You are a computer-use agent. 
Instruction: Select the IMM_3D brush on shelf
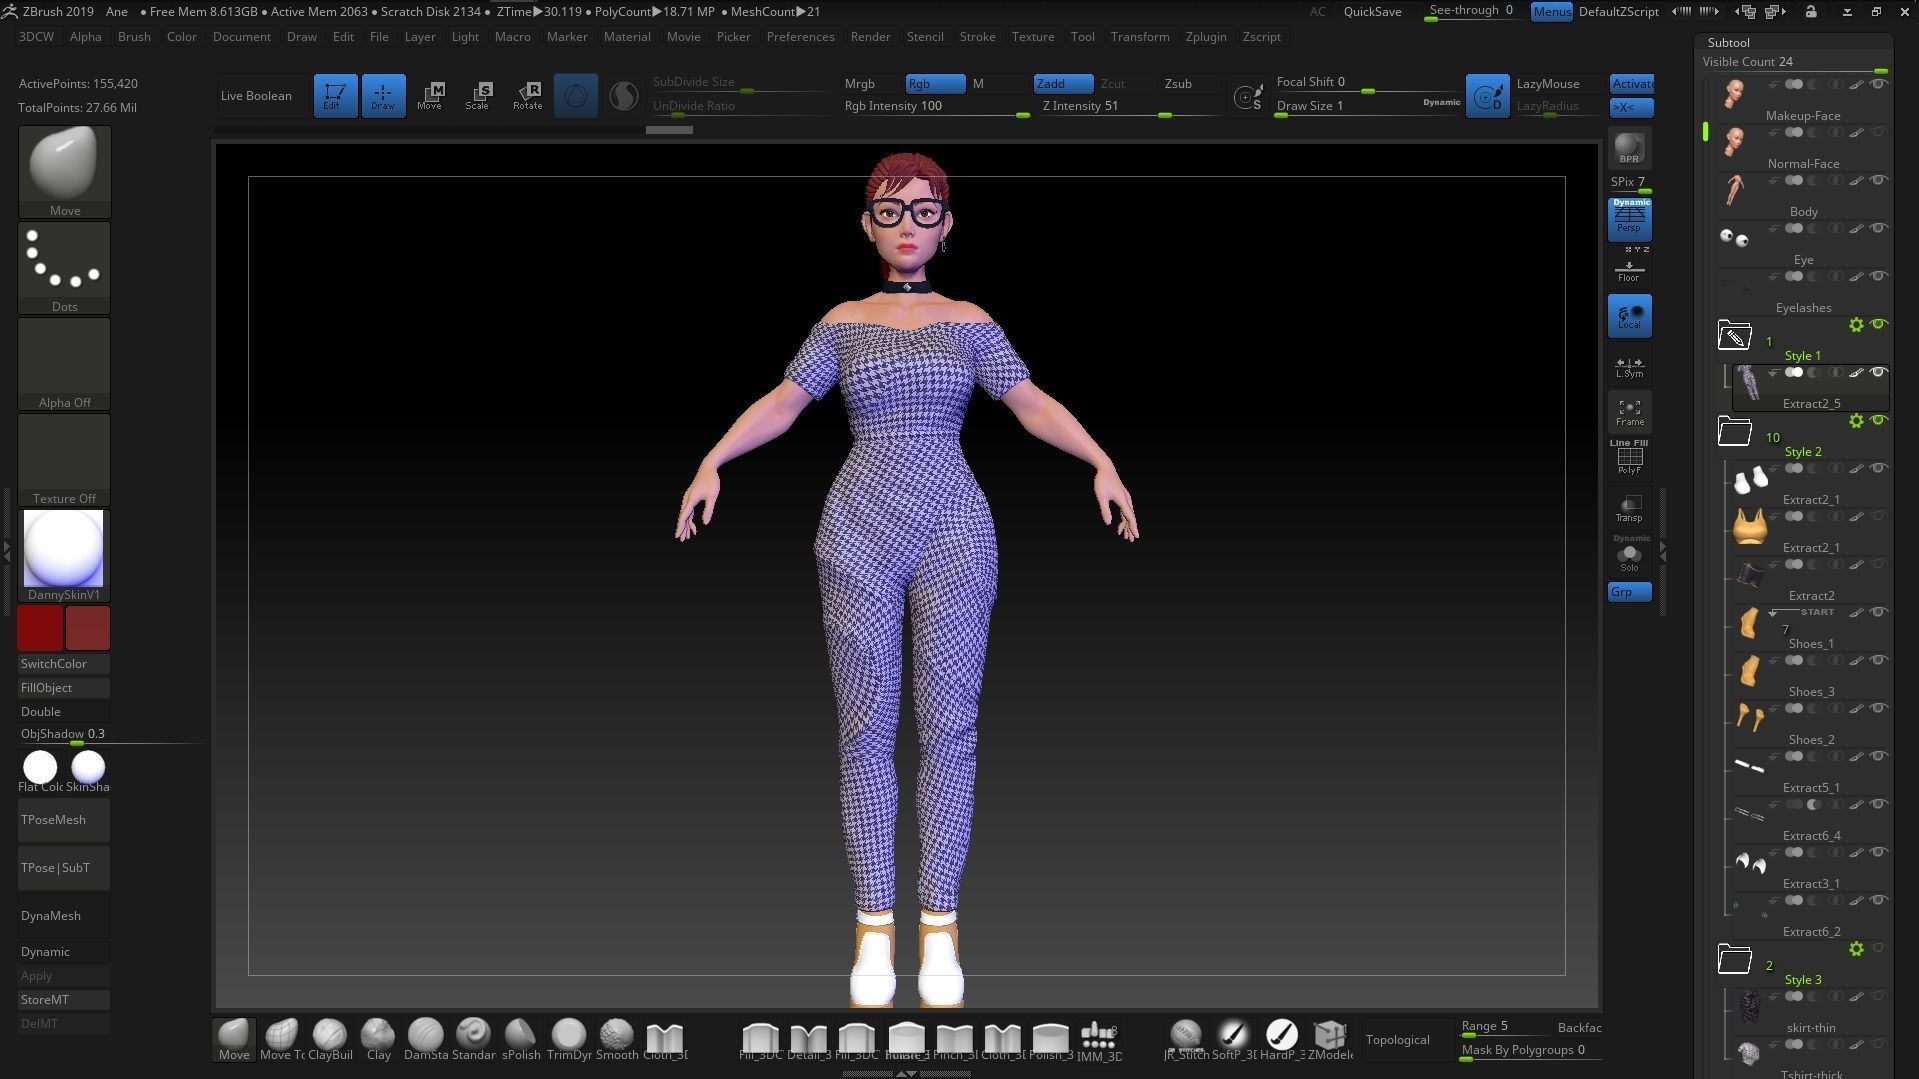pyautogui.click(x=1098, y=1040)
